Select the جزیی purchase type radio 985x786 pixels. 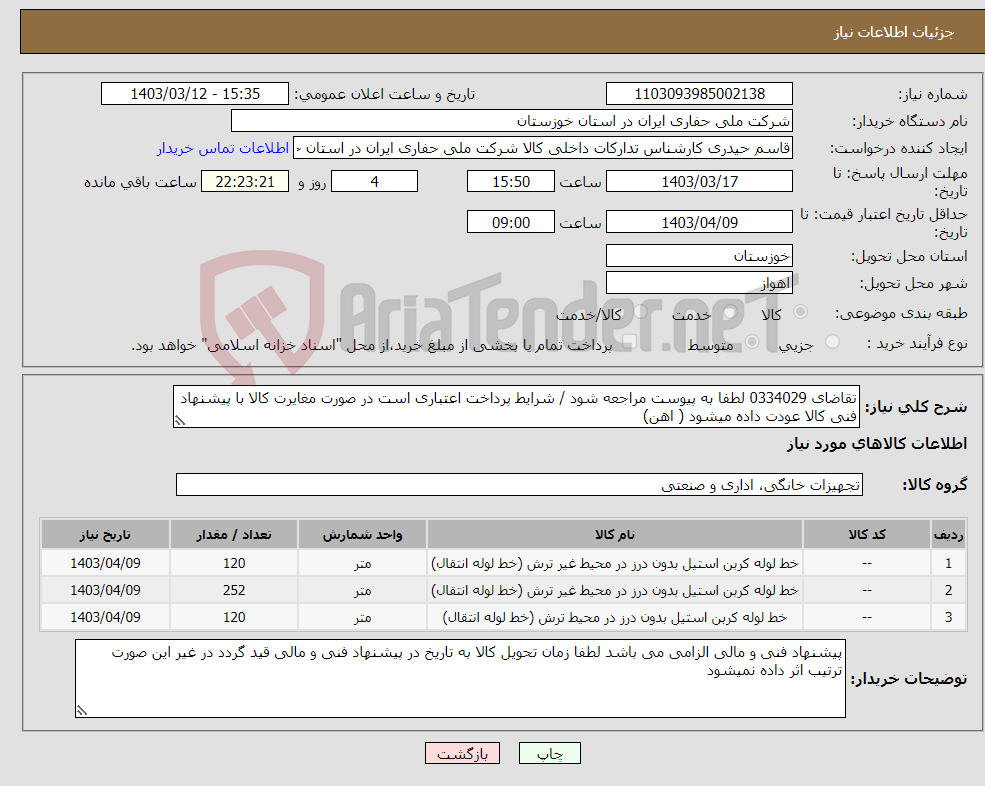[832, 342]
